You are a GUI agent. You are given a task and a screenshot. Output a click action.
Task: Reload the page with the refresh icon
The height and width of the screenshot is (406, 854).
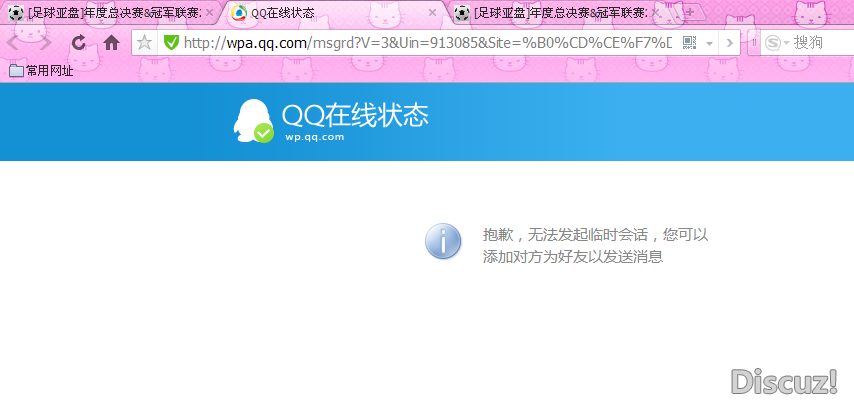79,43
